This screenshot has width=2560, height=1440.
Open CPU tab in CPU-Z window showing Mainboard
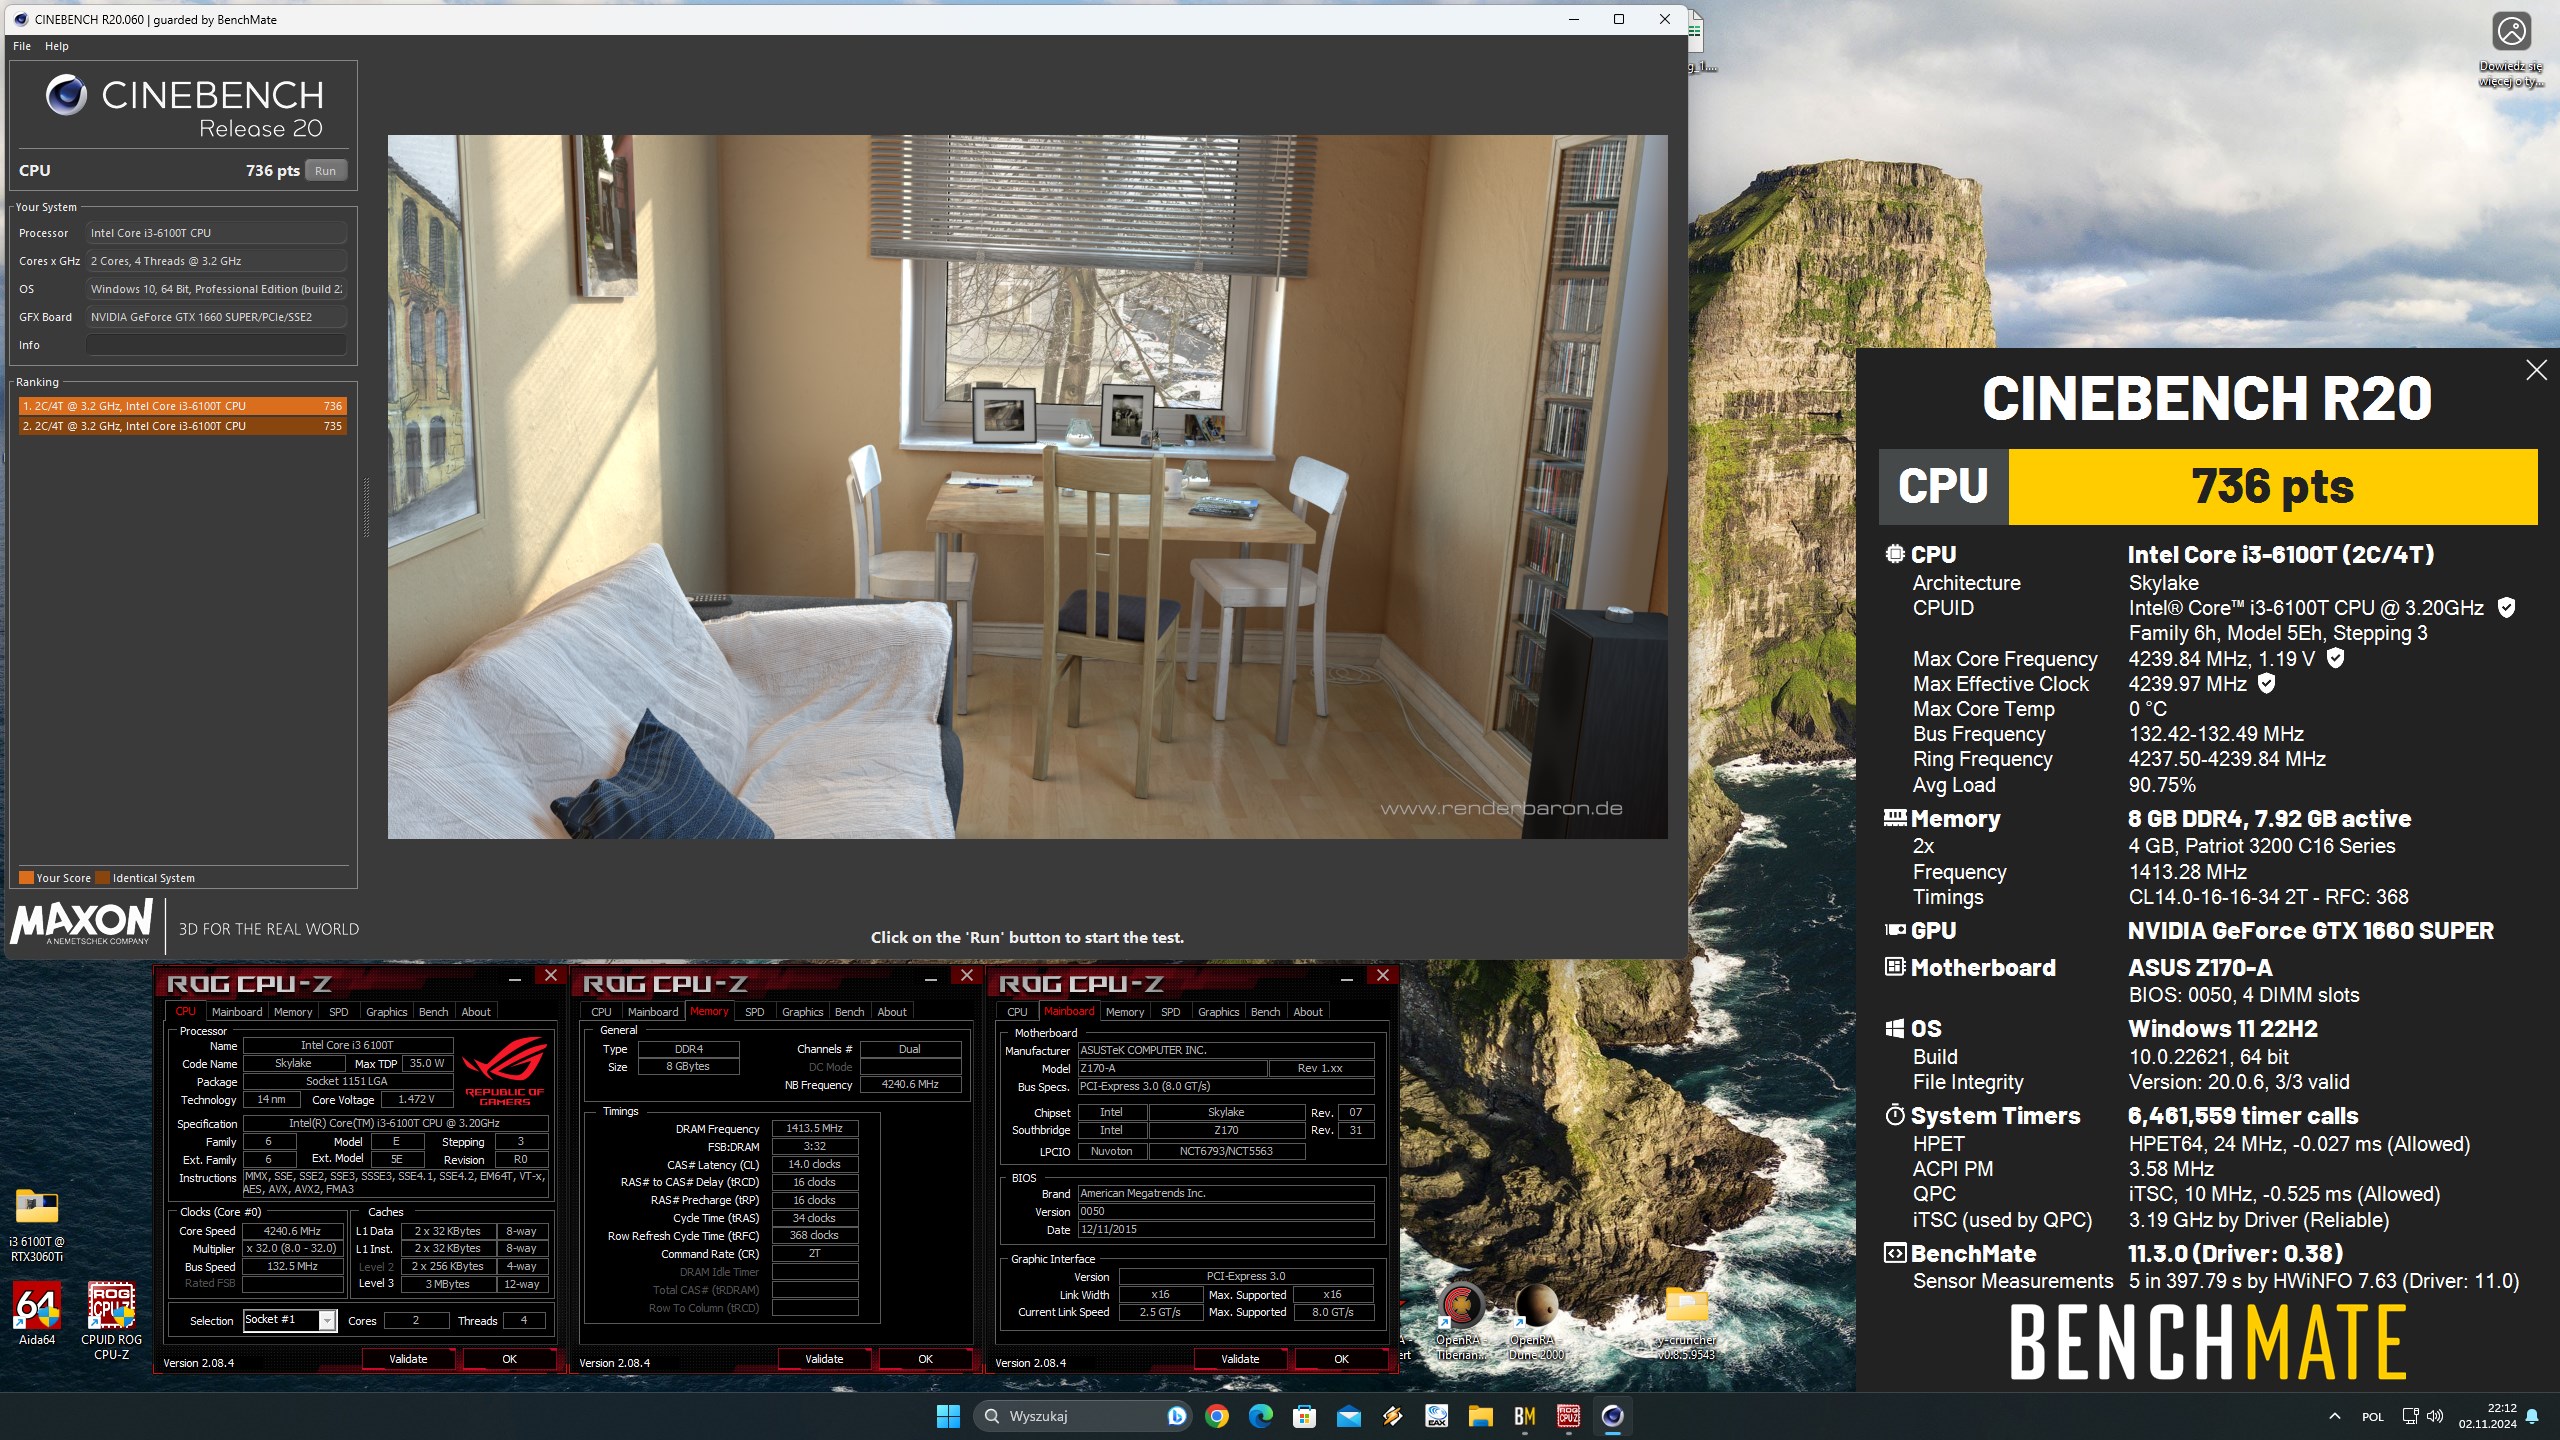click(x=1017, y=1012)
